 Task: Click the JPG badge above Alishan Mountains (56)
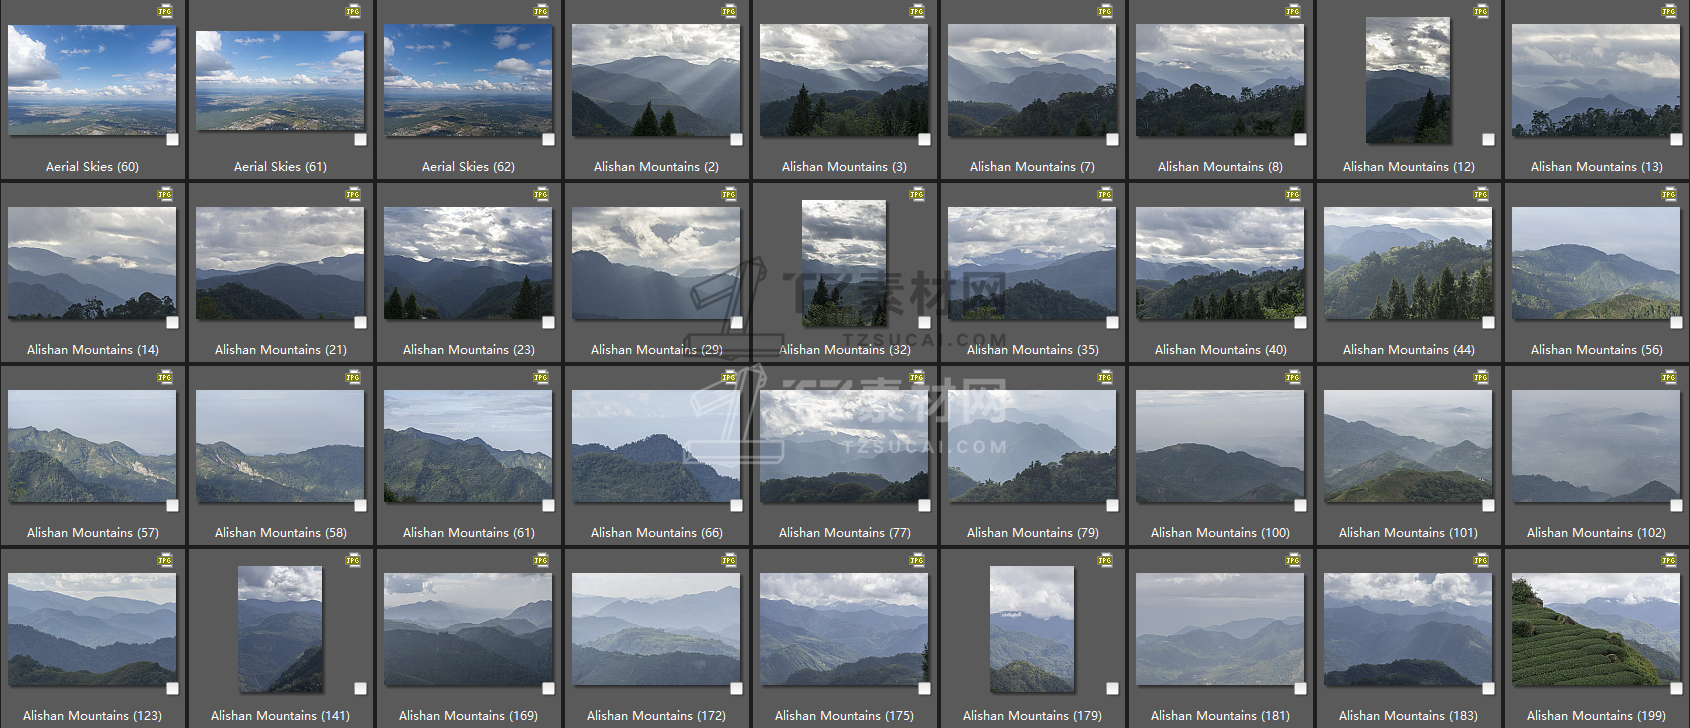1669,195
